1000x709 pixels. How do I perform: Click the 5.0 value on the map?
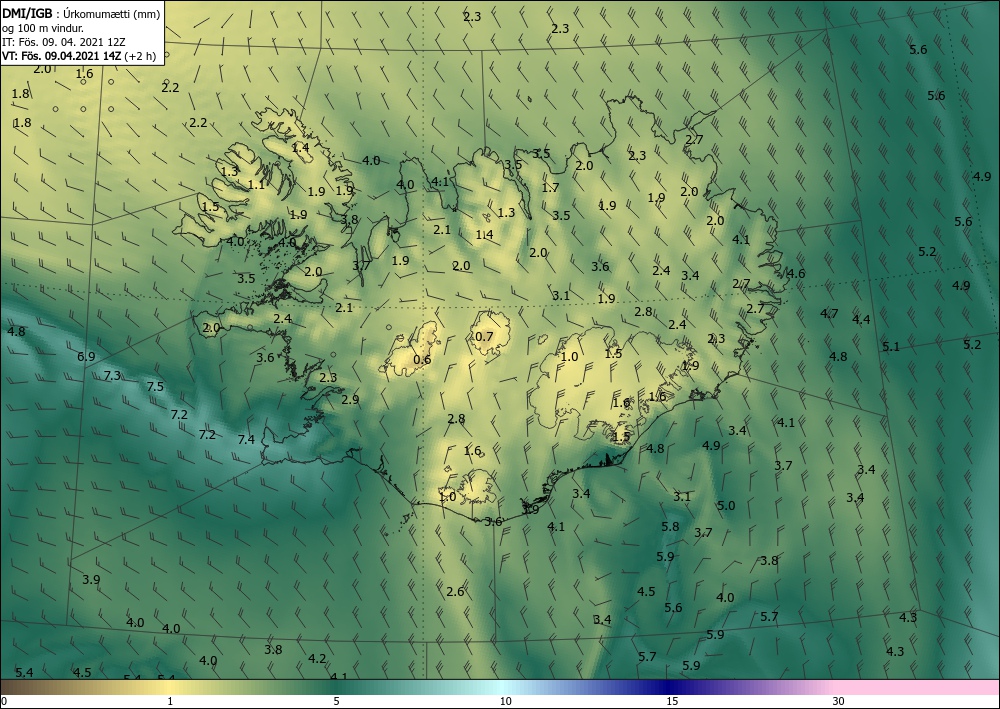(726, 506)
